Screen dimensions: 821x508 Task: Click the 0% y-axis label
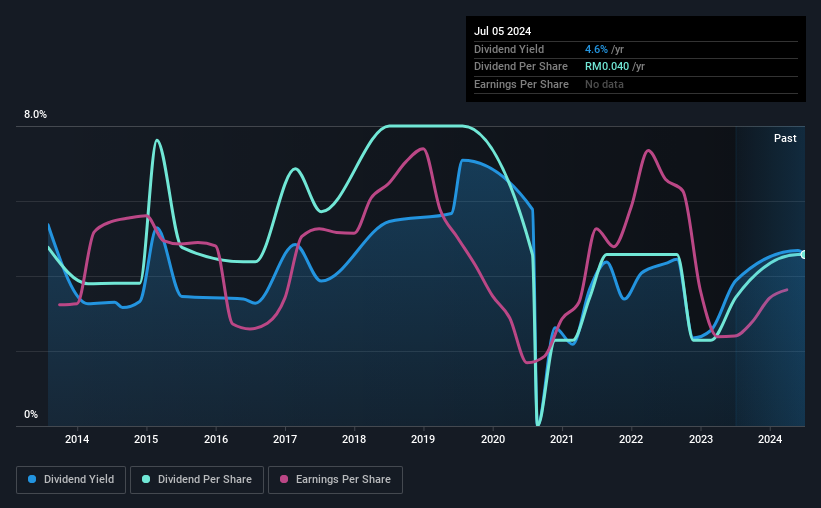[x=31, y=414]
